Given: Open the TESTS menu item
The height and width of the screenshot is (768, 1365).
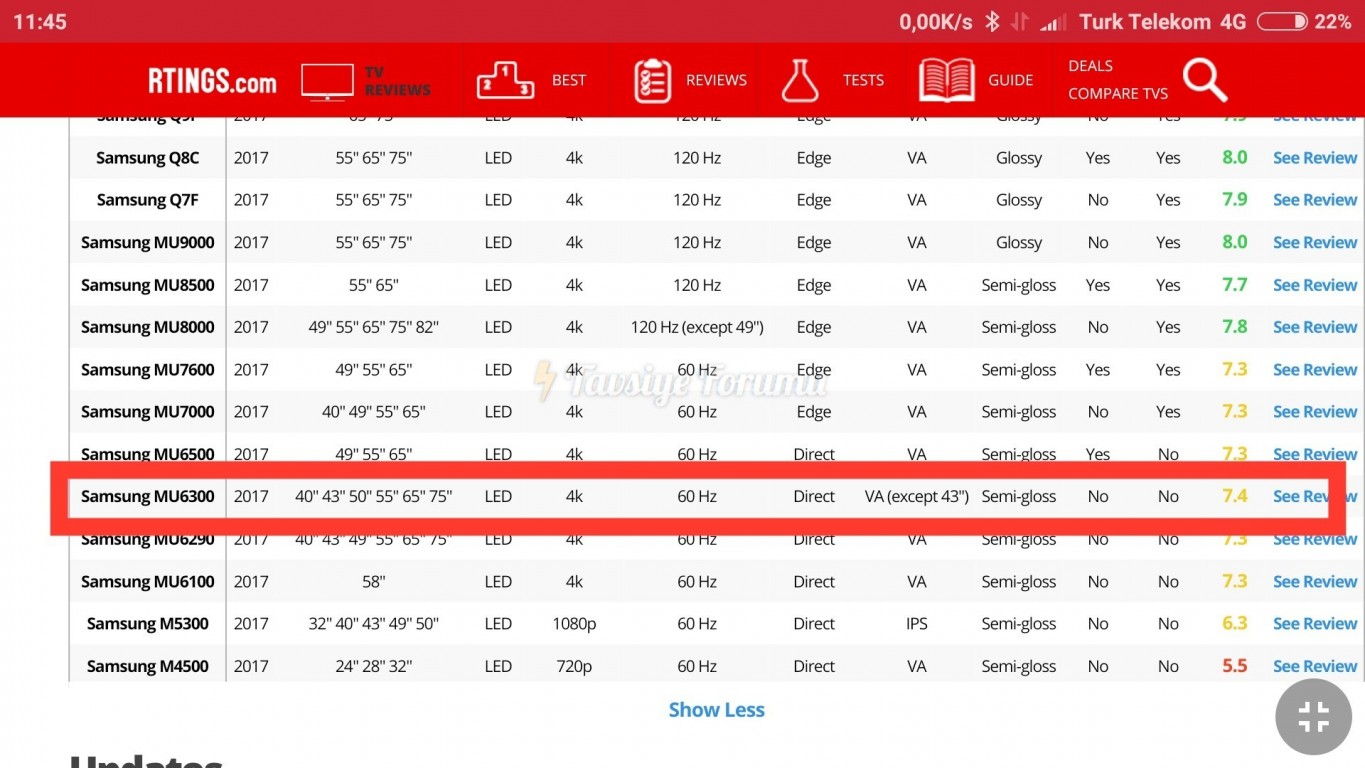Looking at the screenshot, I should 863,80.
